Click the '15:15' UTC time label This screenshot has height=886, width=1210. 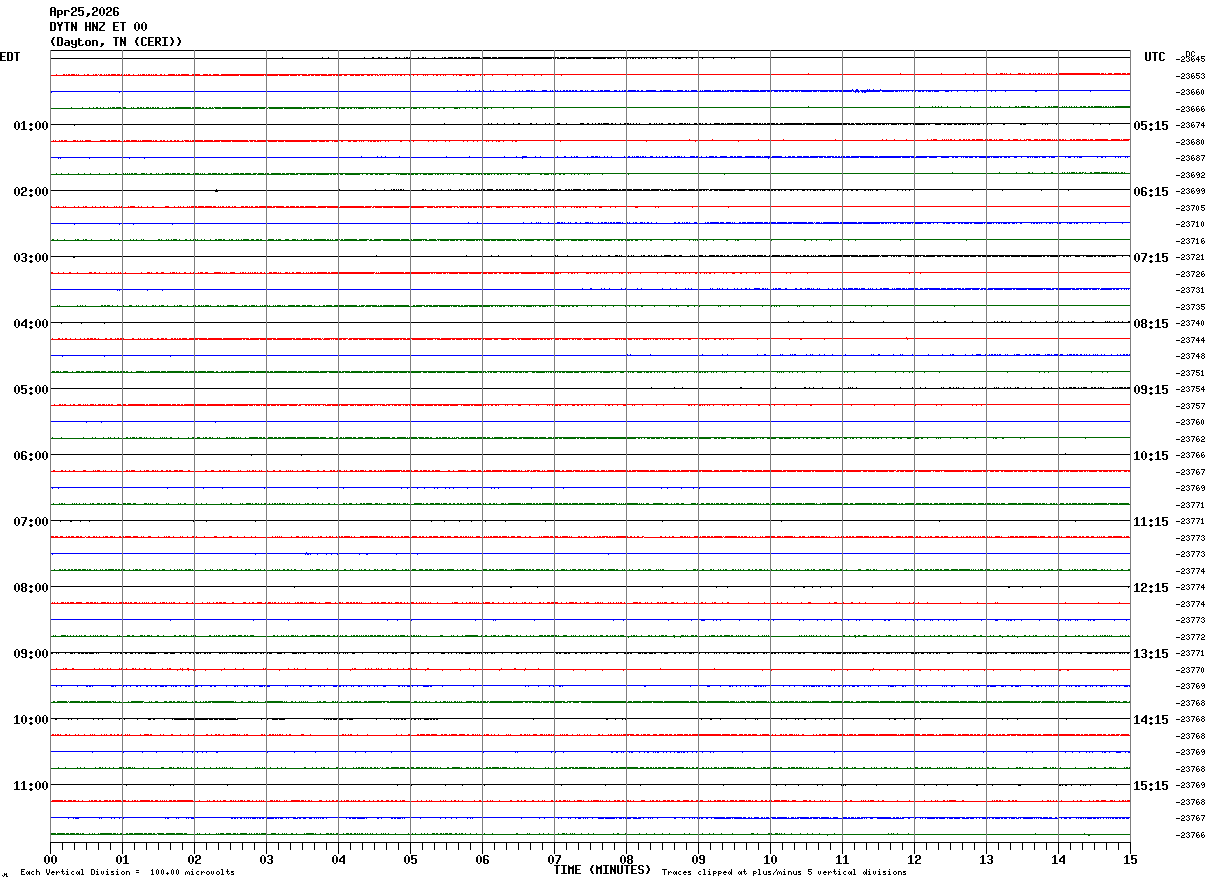tap(1150, 785)
